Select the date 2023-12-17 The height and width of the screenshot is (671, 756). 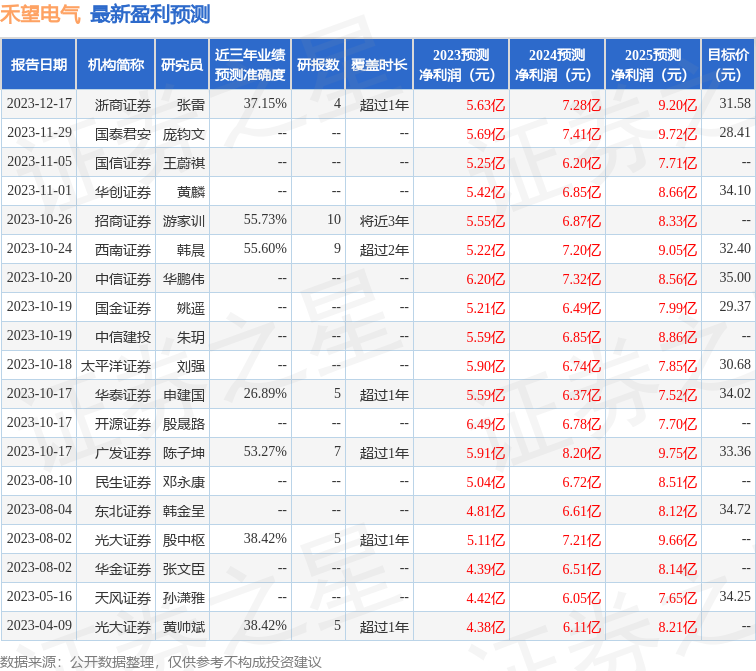coord(39,104)
